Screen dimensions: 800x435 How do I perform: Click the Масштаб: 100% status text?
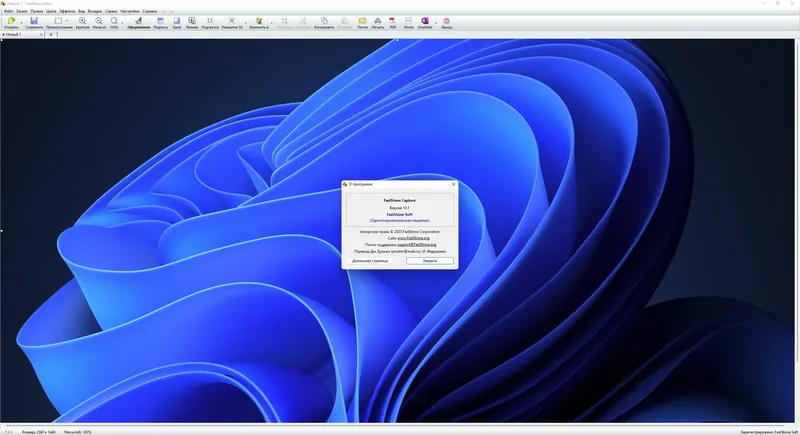78,432
